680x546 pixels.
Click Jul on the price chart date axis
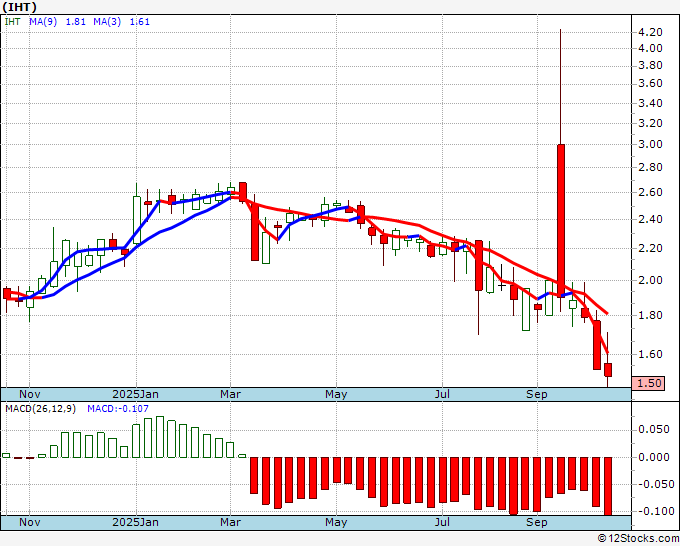pos(442,394)
